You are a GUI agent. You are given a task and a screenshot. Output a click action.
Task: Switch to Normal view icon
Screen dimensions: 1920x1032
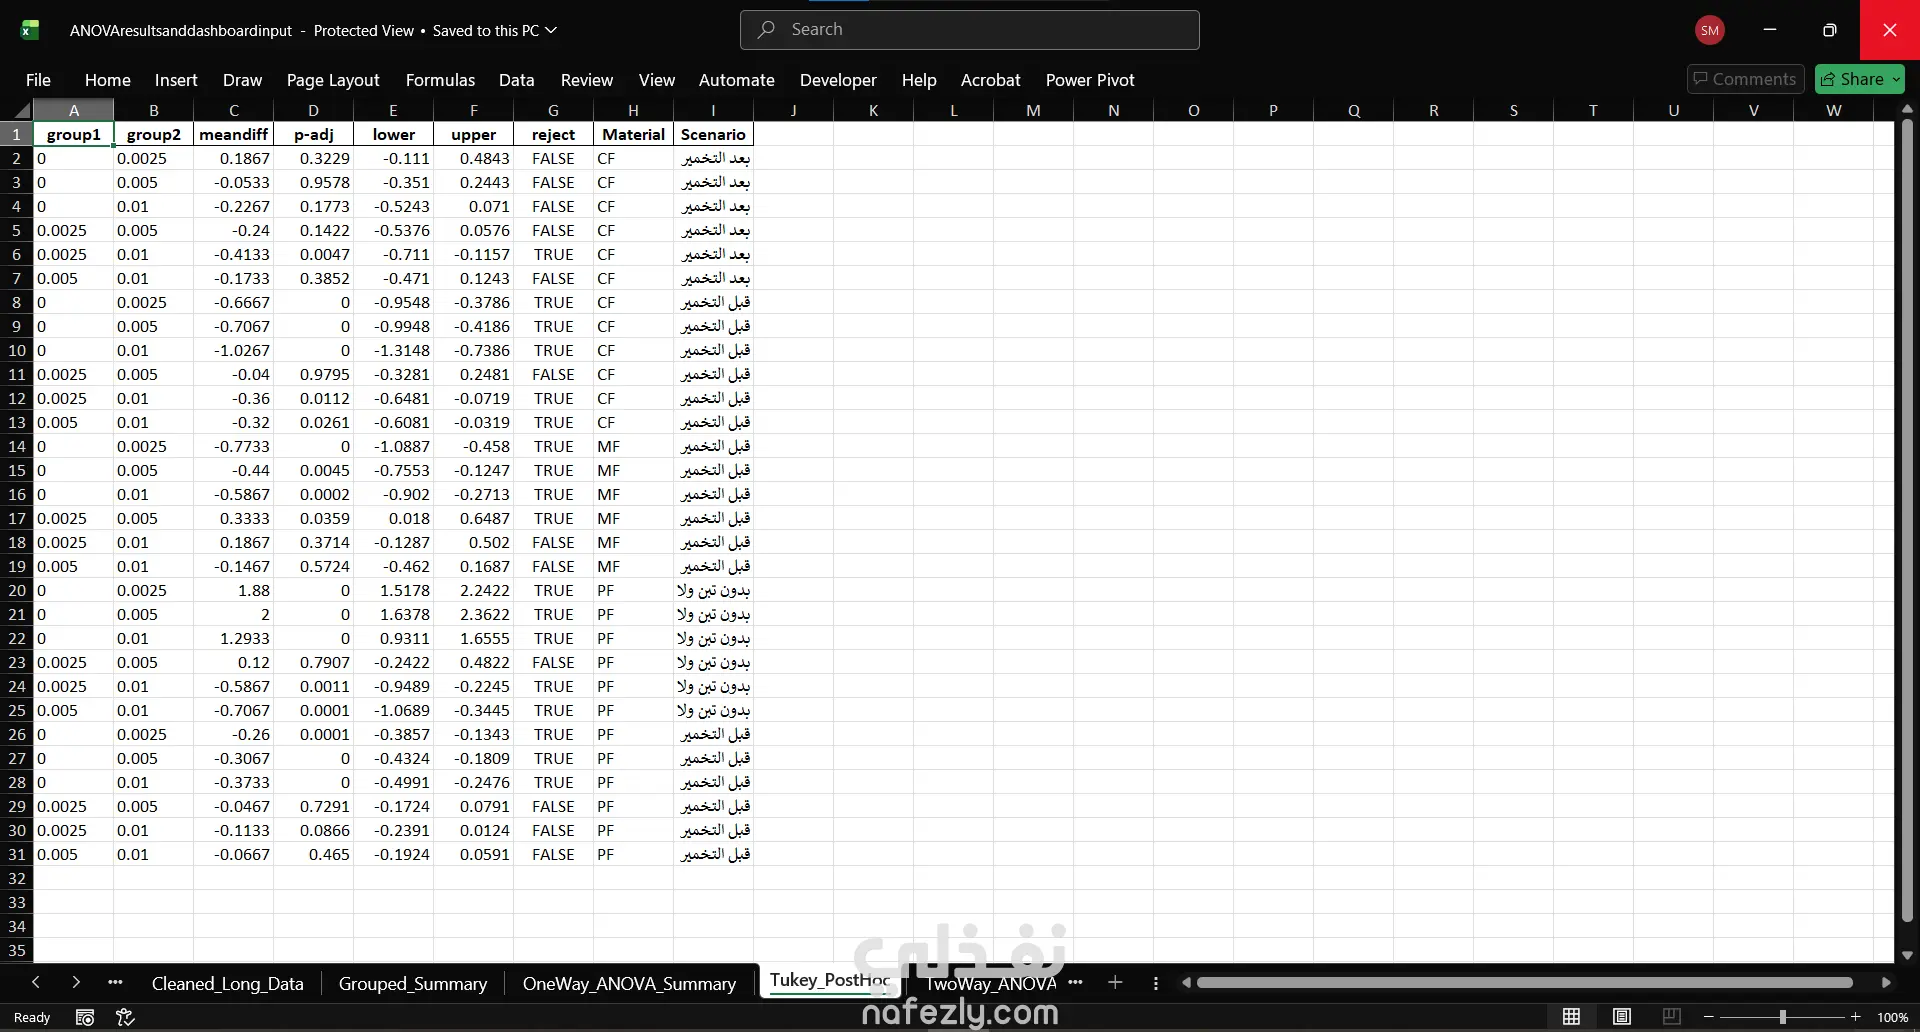(1572, 1017)
